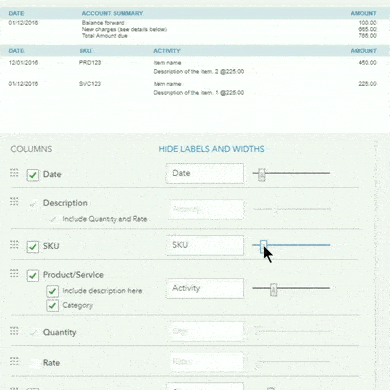Uncheck the Product/Service checkbox
This screenshot has height=390, width=390.
33,275
